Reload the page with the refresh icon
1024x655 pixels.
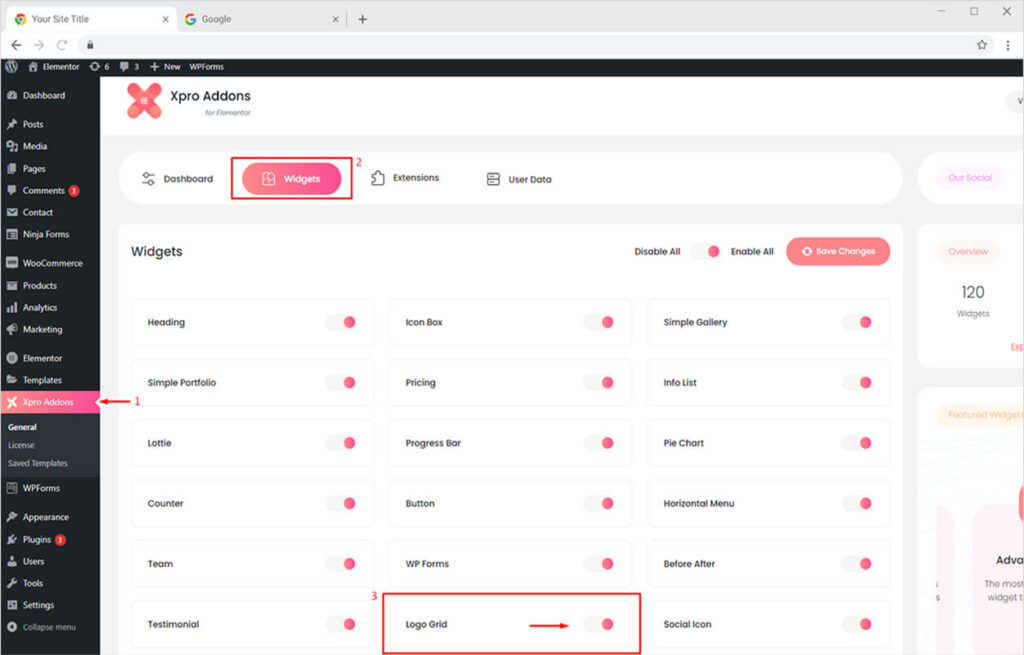point(62,45)
